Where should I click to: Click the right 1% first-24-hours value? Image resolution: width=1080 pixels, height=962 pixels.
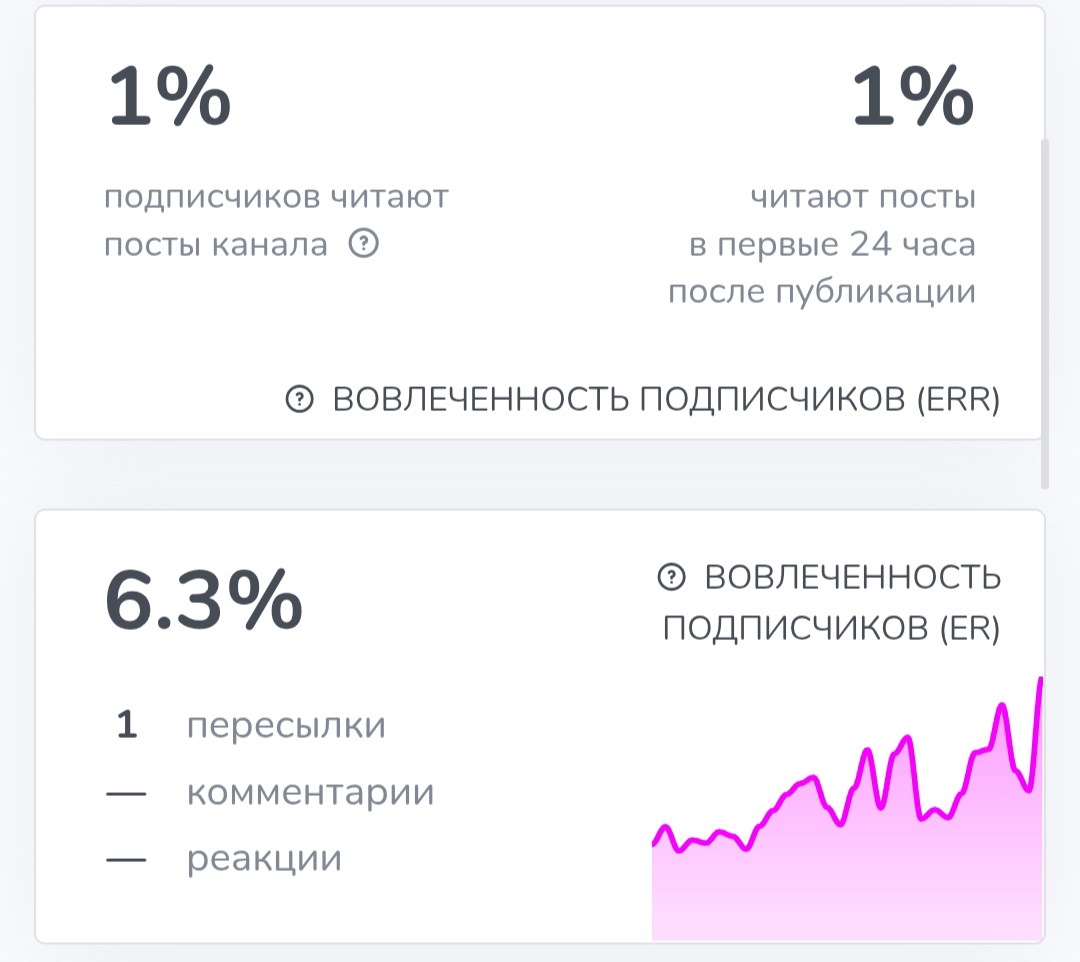click(912, 100)
